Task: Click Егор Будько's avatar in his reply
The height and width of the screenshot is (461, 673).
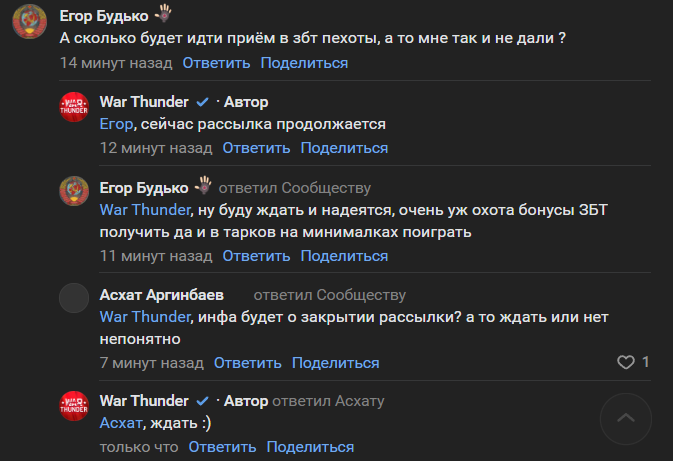Action: [x=75, y=192]
